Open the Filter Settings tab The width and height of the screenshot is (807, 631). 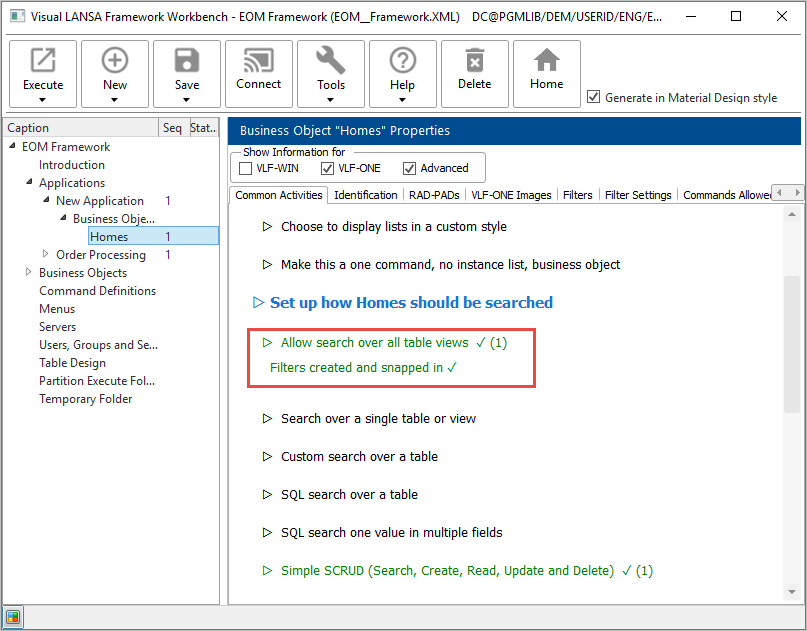coord(638,195)
